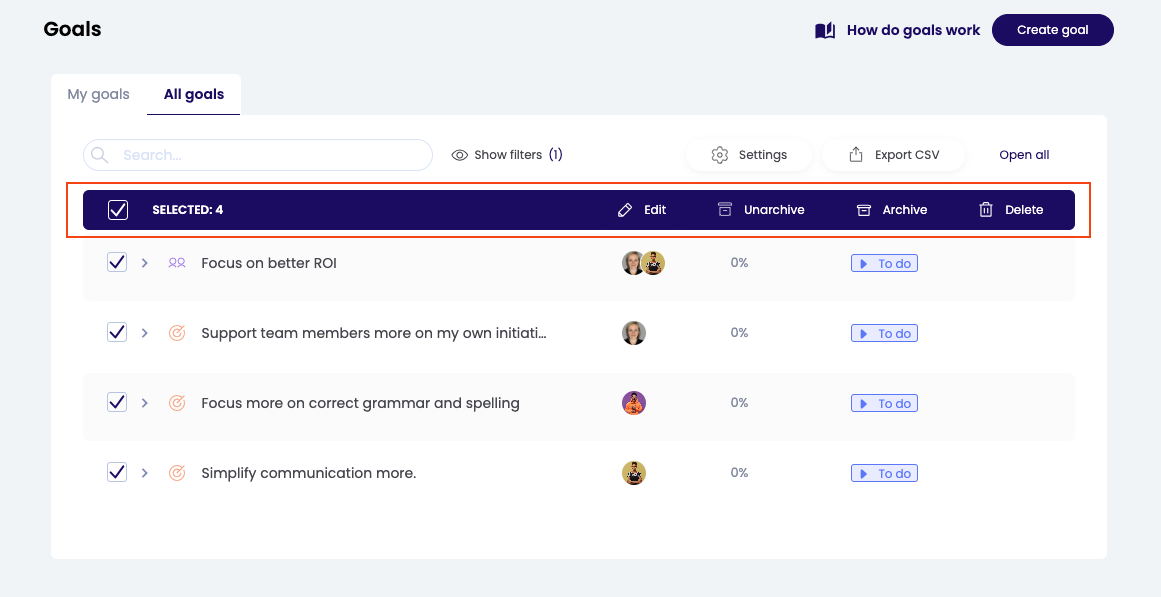The image size is (1161, 597).
Task: Click the Open all link
Action: coord(1024,155)
